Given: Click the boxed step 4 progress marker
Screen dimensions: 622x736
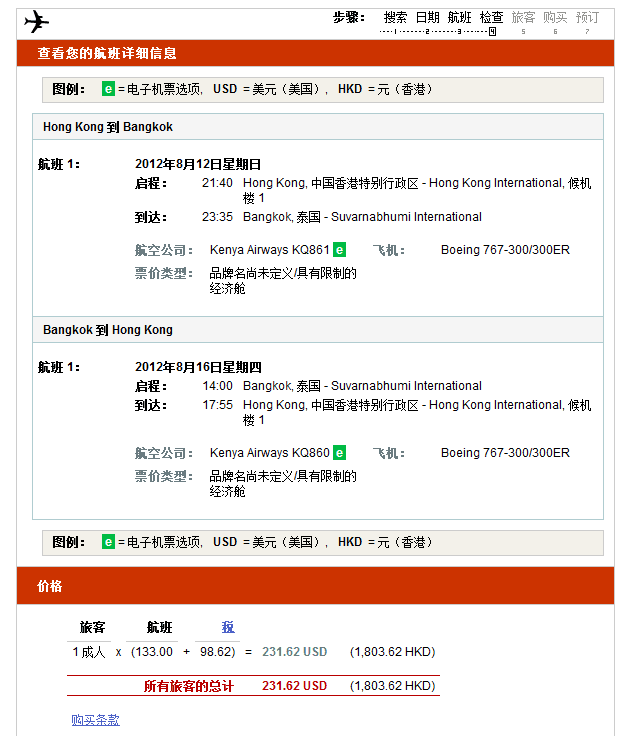Looking at the screenshot, I should 492,32.
